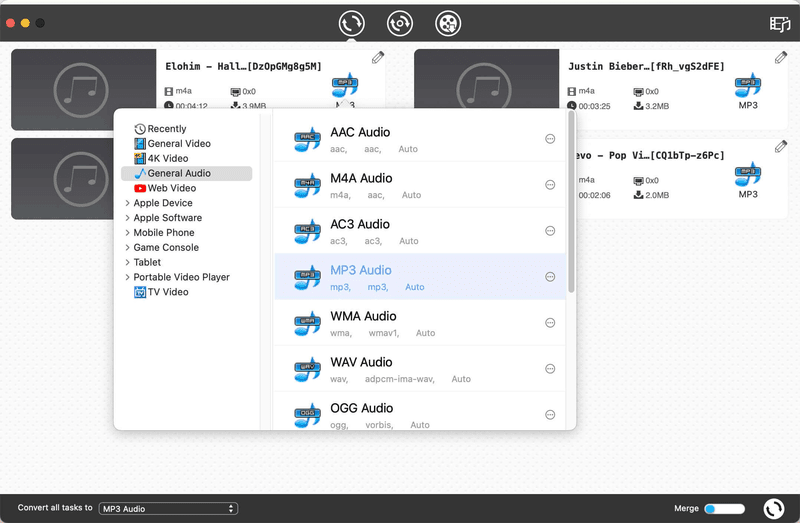The image size is (800, 523).
Task: Open settings for AAC Audio preset
Action: click(x=550, y=139)
